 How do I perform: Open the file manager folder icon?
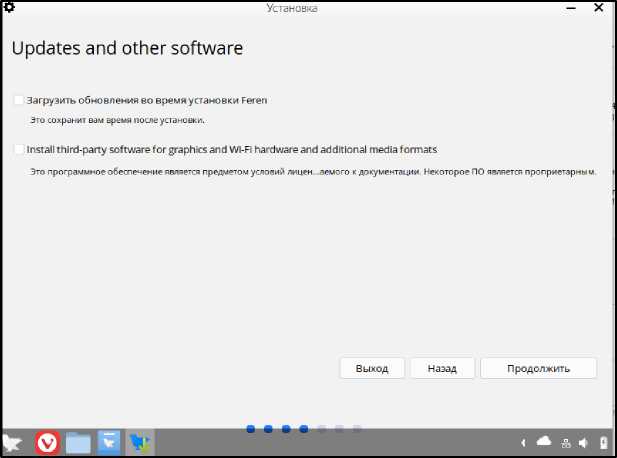[x=78, y=443]
